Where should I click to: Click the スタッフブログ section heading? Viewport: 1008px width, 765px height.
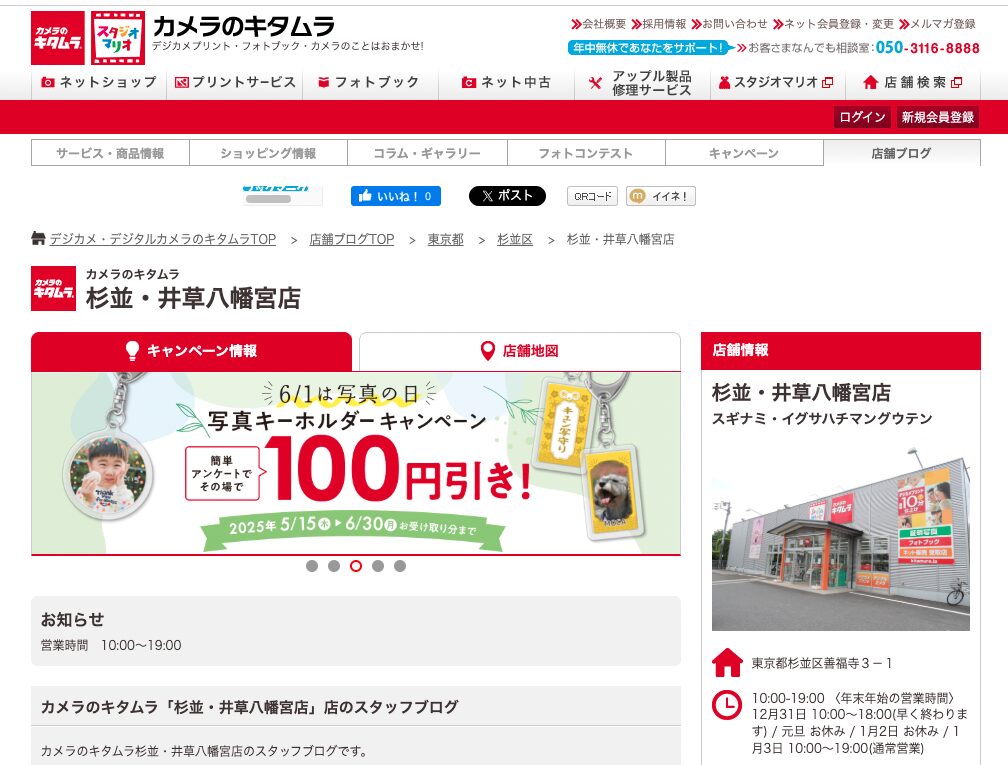(249, 707)
